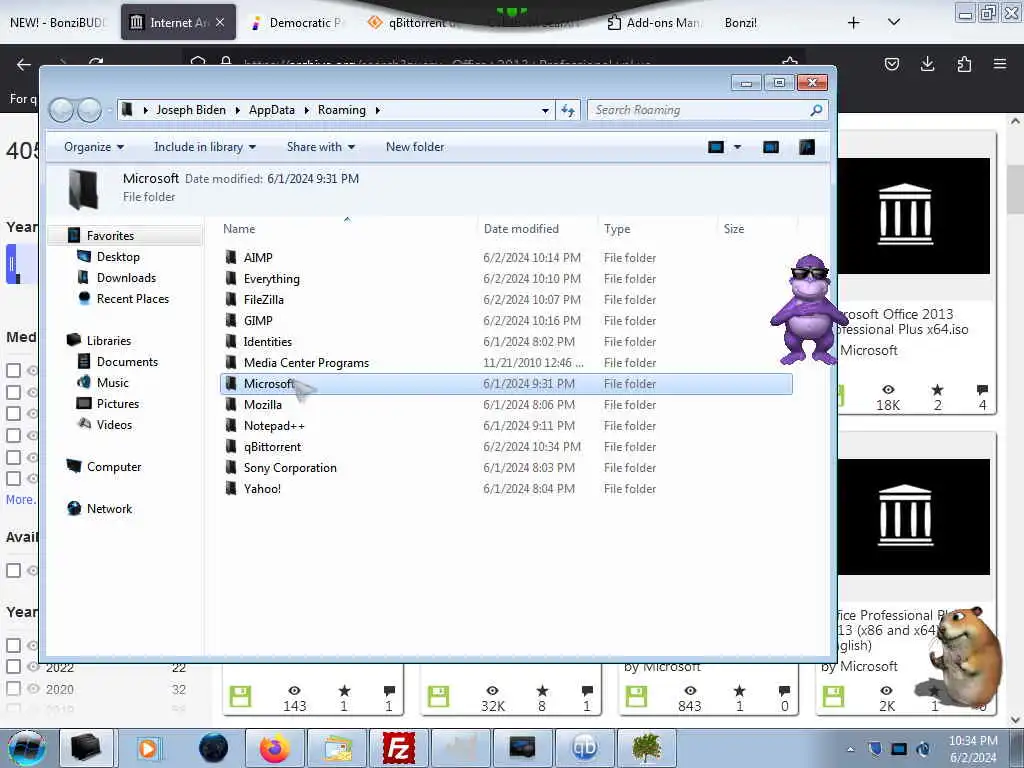The width and height of the screenshot is (1024, 768).
Task: Open the Share with dropdown
Action: [321, 147]
